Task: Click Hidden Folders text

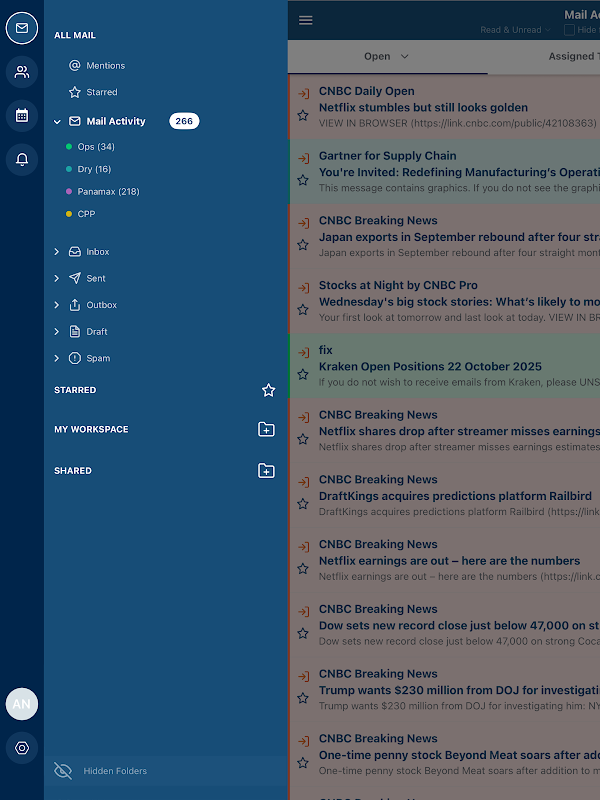Action: (115, 771)
